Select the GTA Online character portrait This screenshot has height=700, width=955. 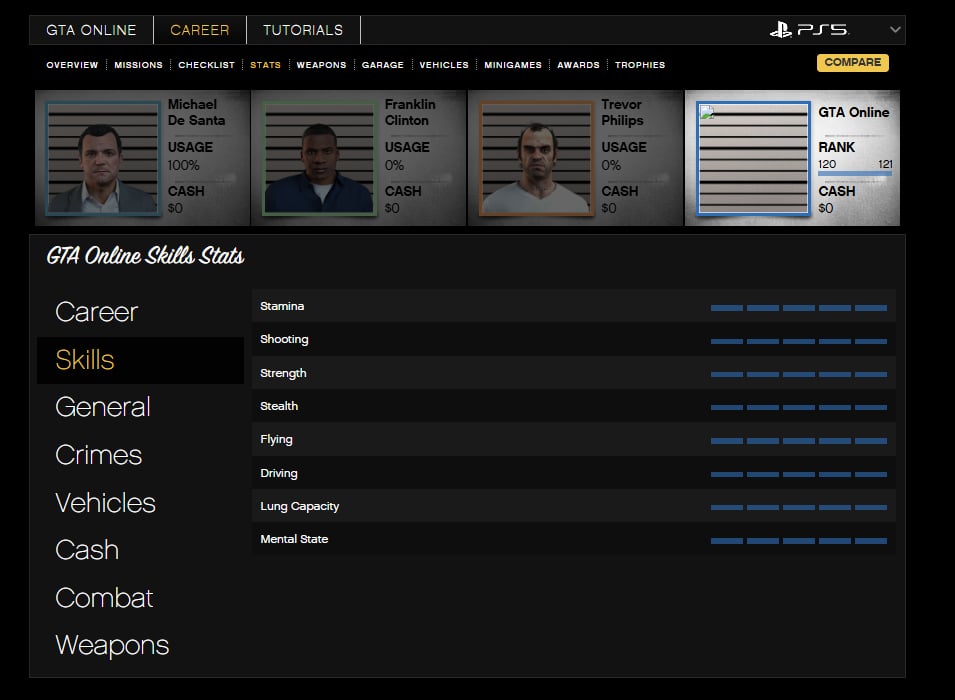(753, 158)
